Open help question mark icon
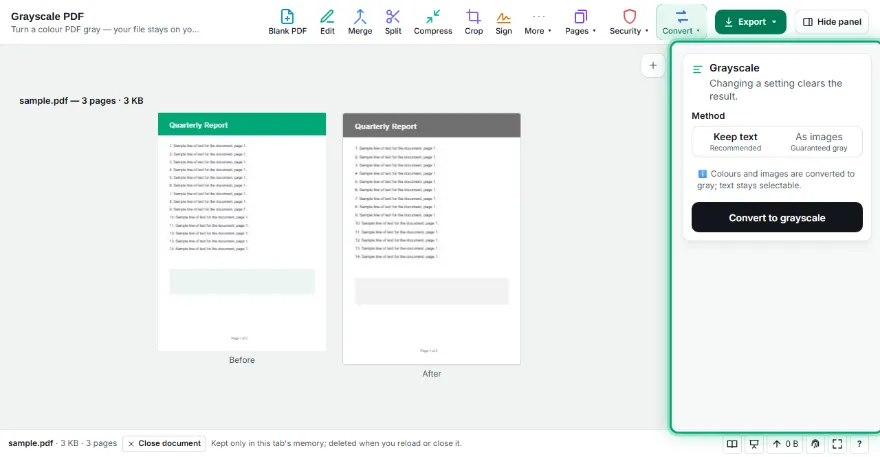The height and width of the screenshot is (457, 880). pyautogui.click(x=859, y=444)
